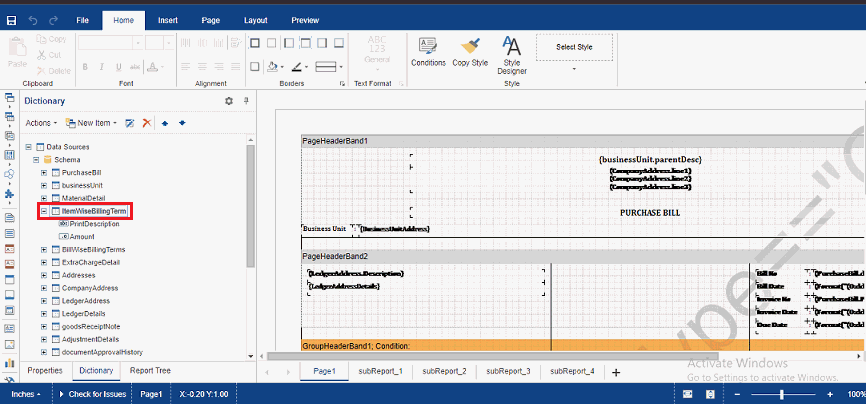
Task: Open the Style Designer
Action: pos(511,54)
